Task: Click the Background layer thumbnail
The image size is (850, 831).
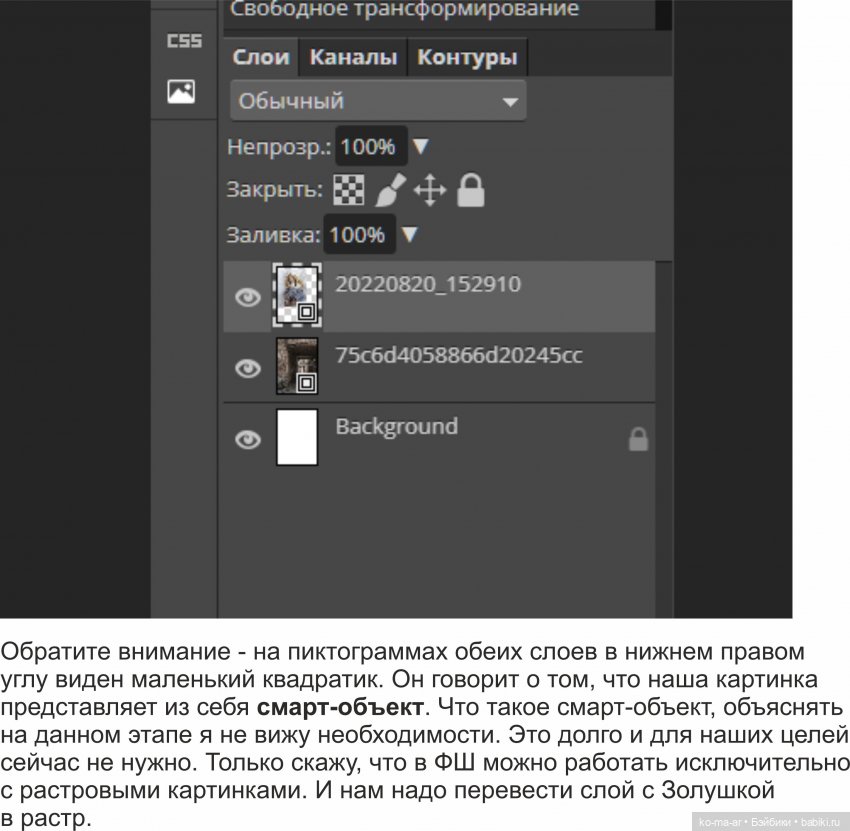Action: [x=295, y=436]
